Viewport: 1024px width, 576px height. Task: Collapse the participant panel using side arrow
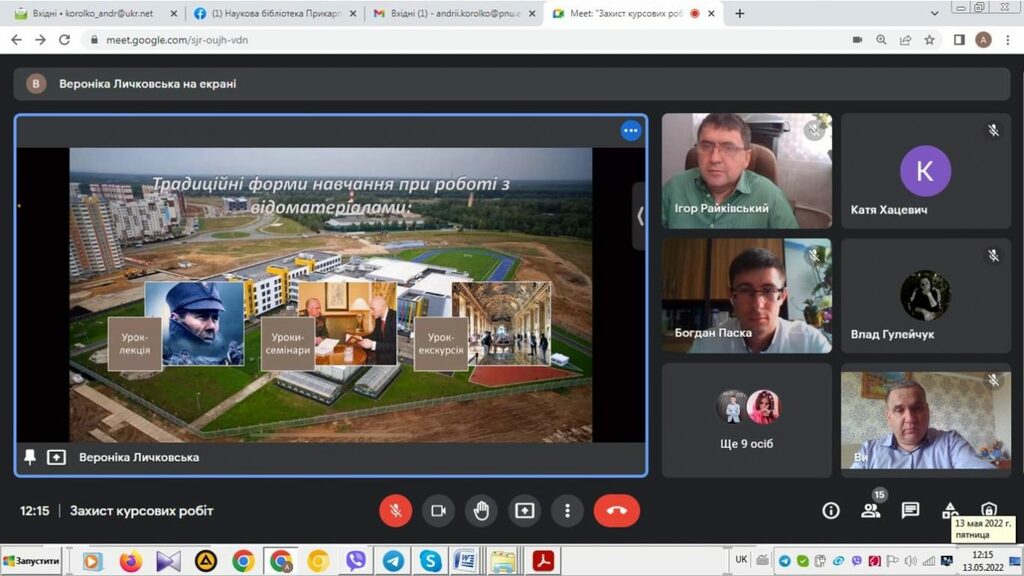[640, 215]
